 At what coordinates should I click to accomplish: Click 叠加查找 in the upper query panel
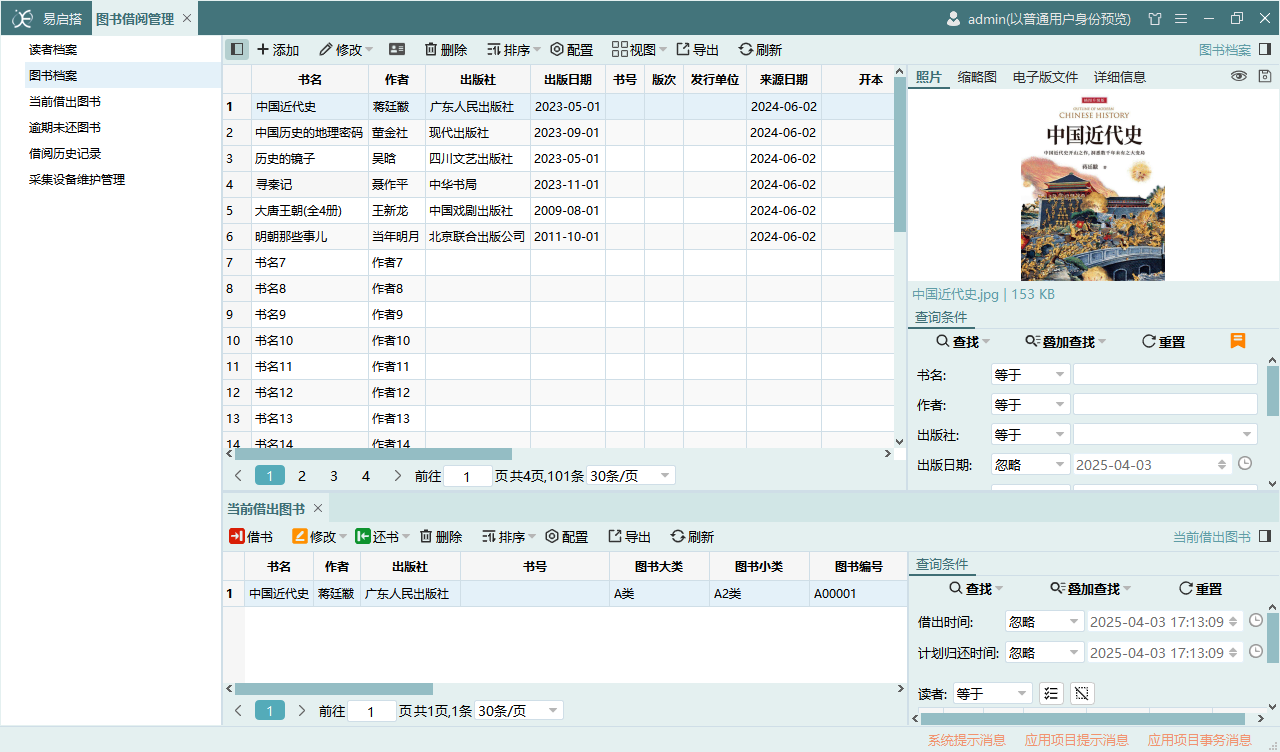pos(1065,341)
